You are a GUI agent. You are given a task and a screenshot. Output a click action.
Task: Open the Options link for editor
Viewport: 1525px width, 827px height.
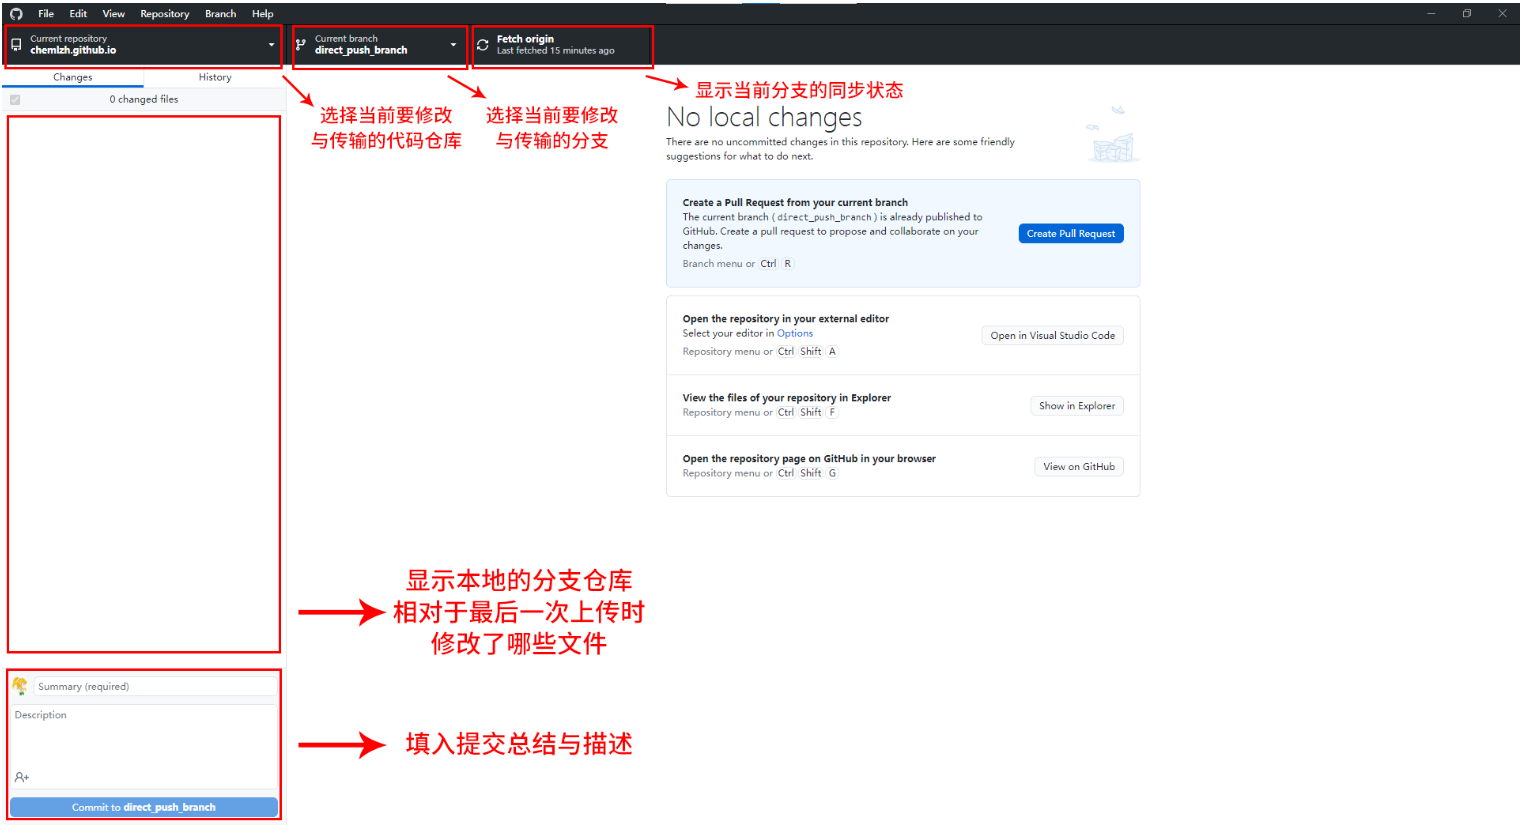click(795, 333)
